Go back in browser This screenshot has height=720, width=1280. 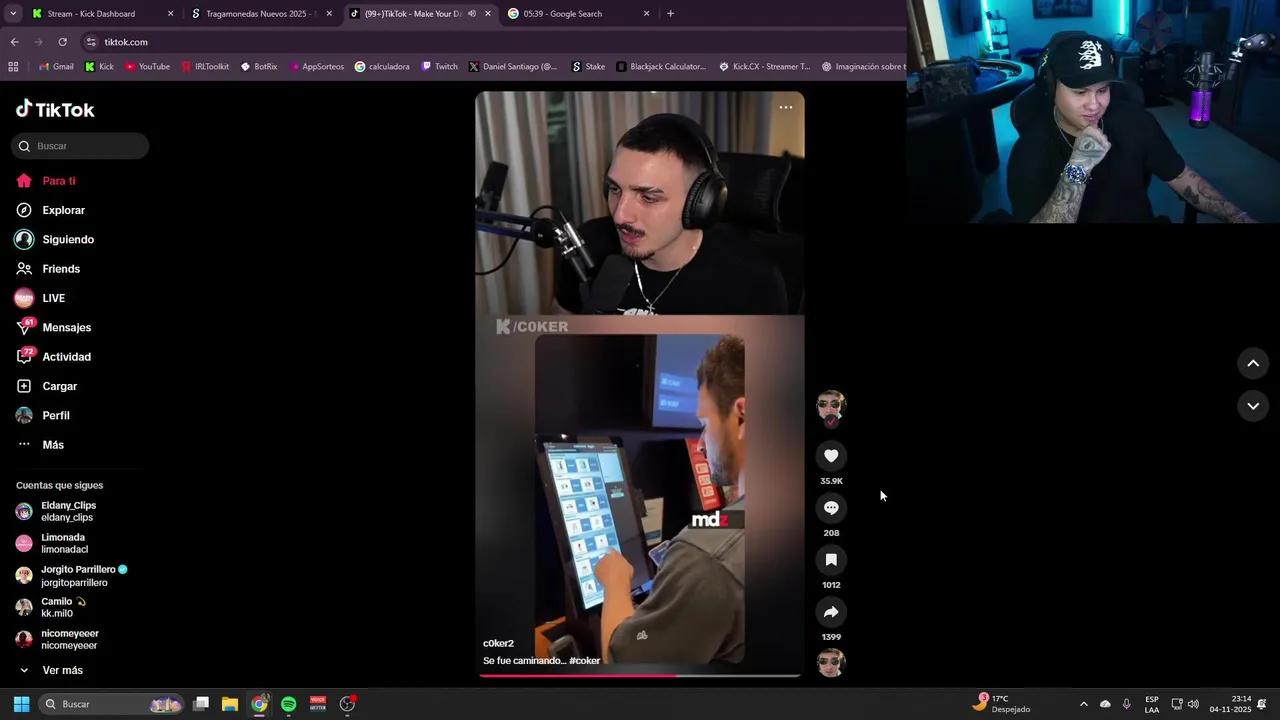(14, 42)
